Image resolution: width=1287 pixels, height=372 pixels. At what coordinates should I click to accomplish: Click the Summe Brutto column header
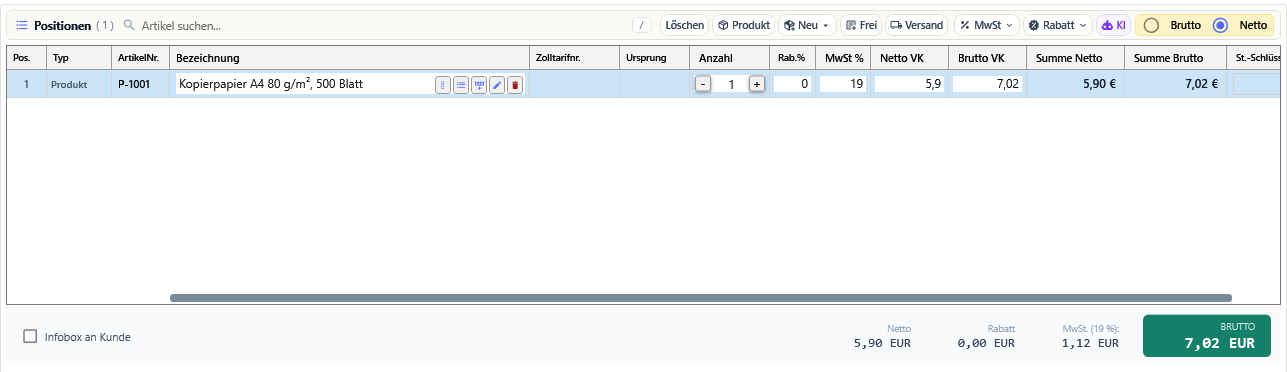[1176, 58]
